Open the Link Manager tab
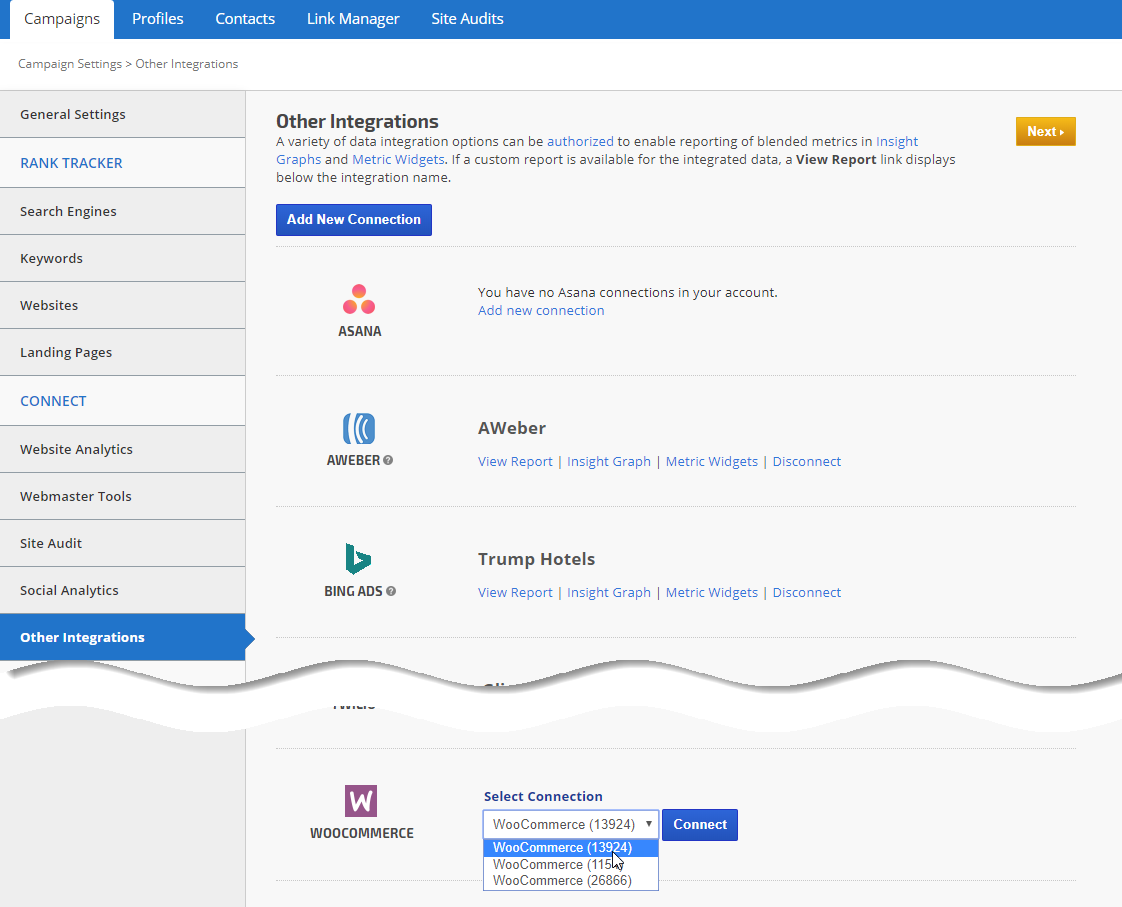1122x907 pixels. coord(353,19)
